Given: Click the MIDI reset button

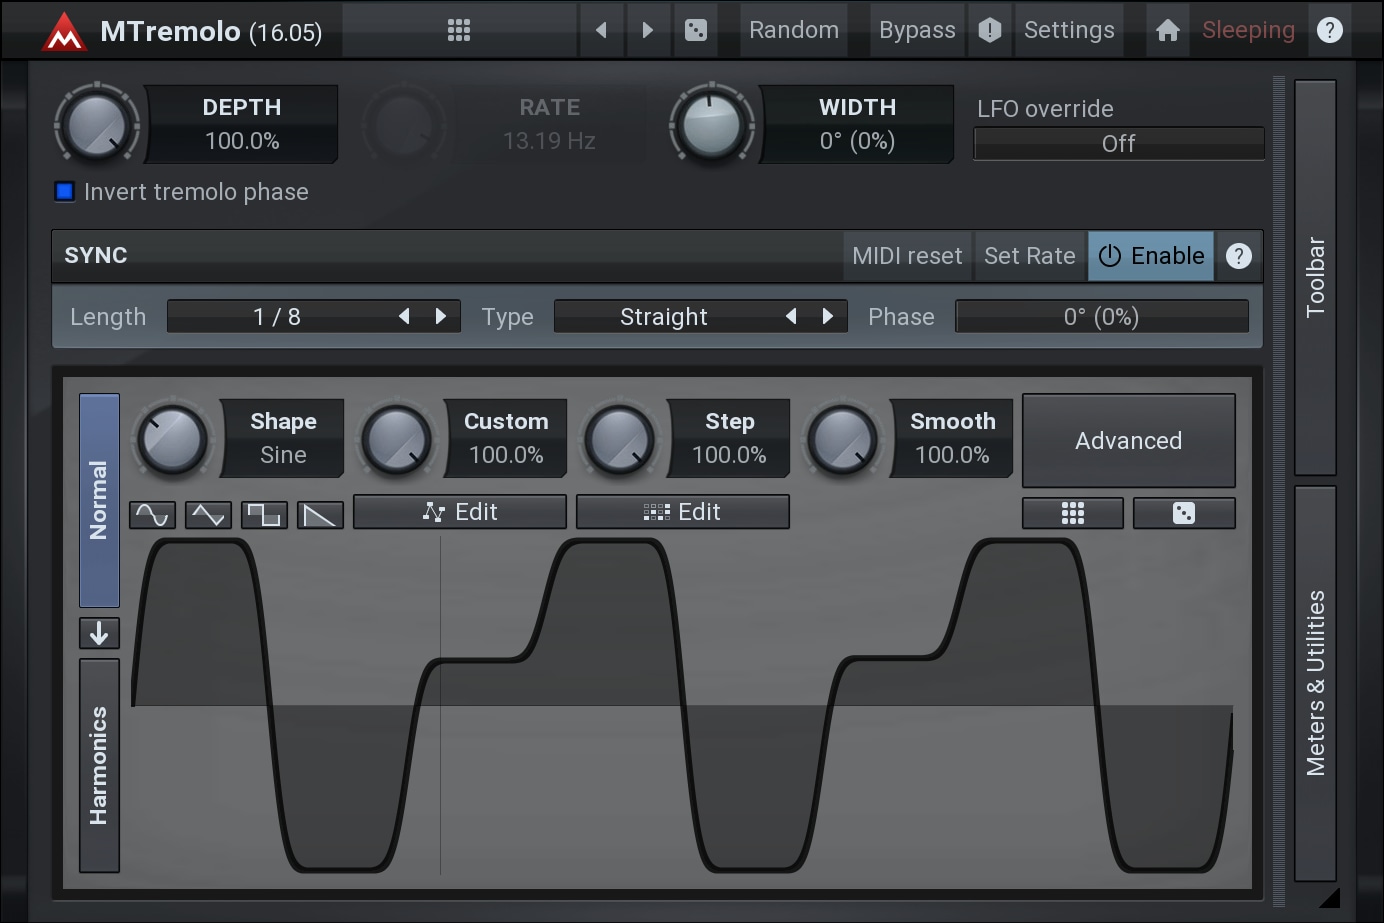Looking at the screenshot, I should (907, 256).
